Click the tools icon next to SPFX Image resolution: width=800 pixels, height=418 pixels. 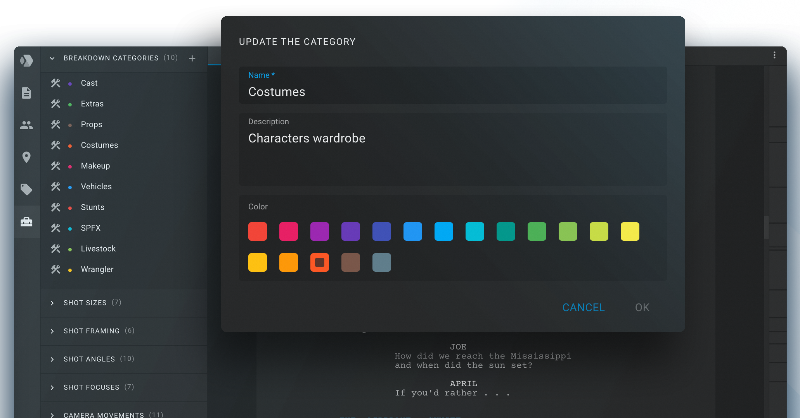[56, 228]
